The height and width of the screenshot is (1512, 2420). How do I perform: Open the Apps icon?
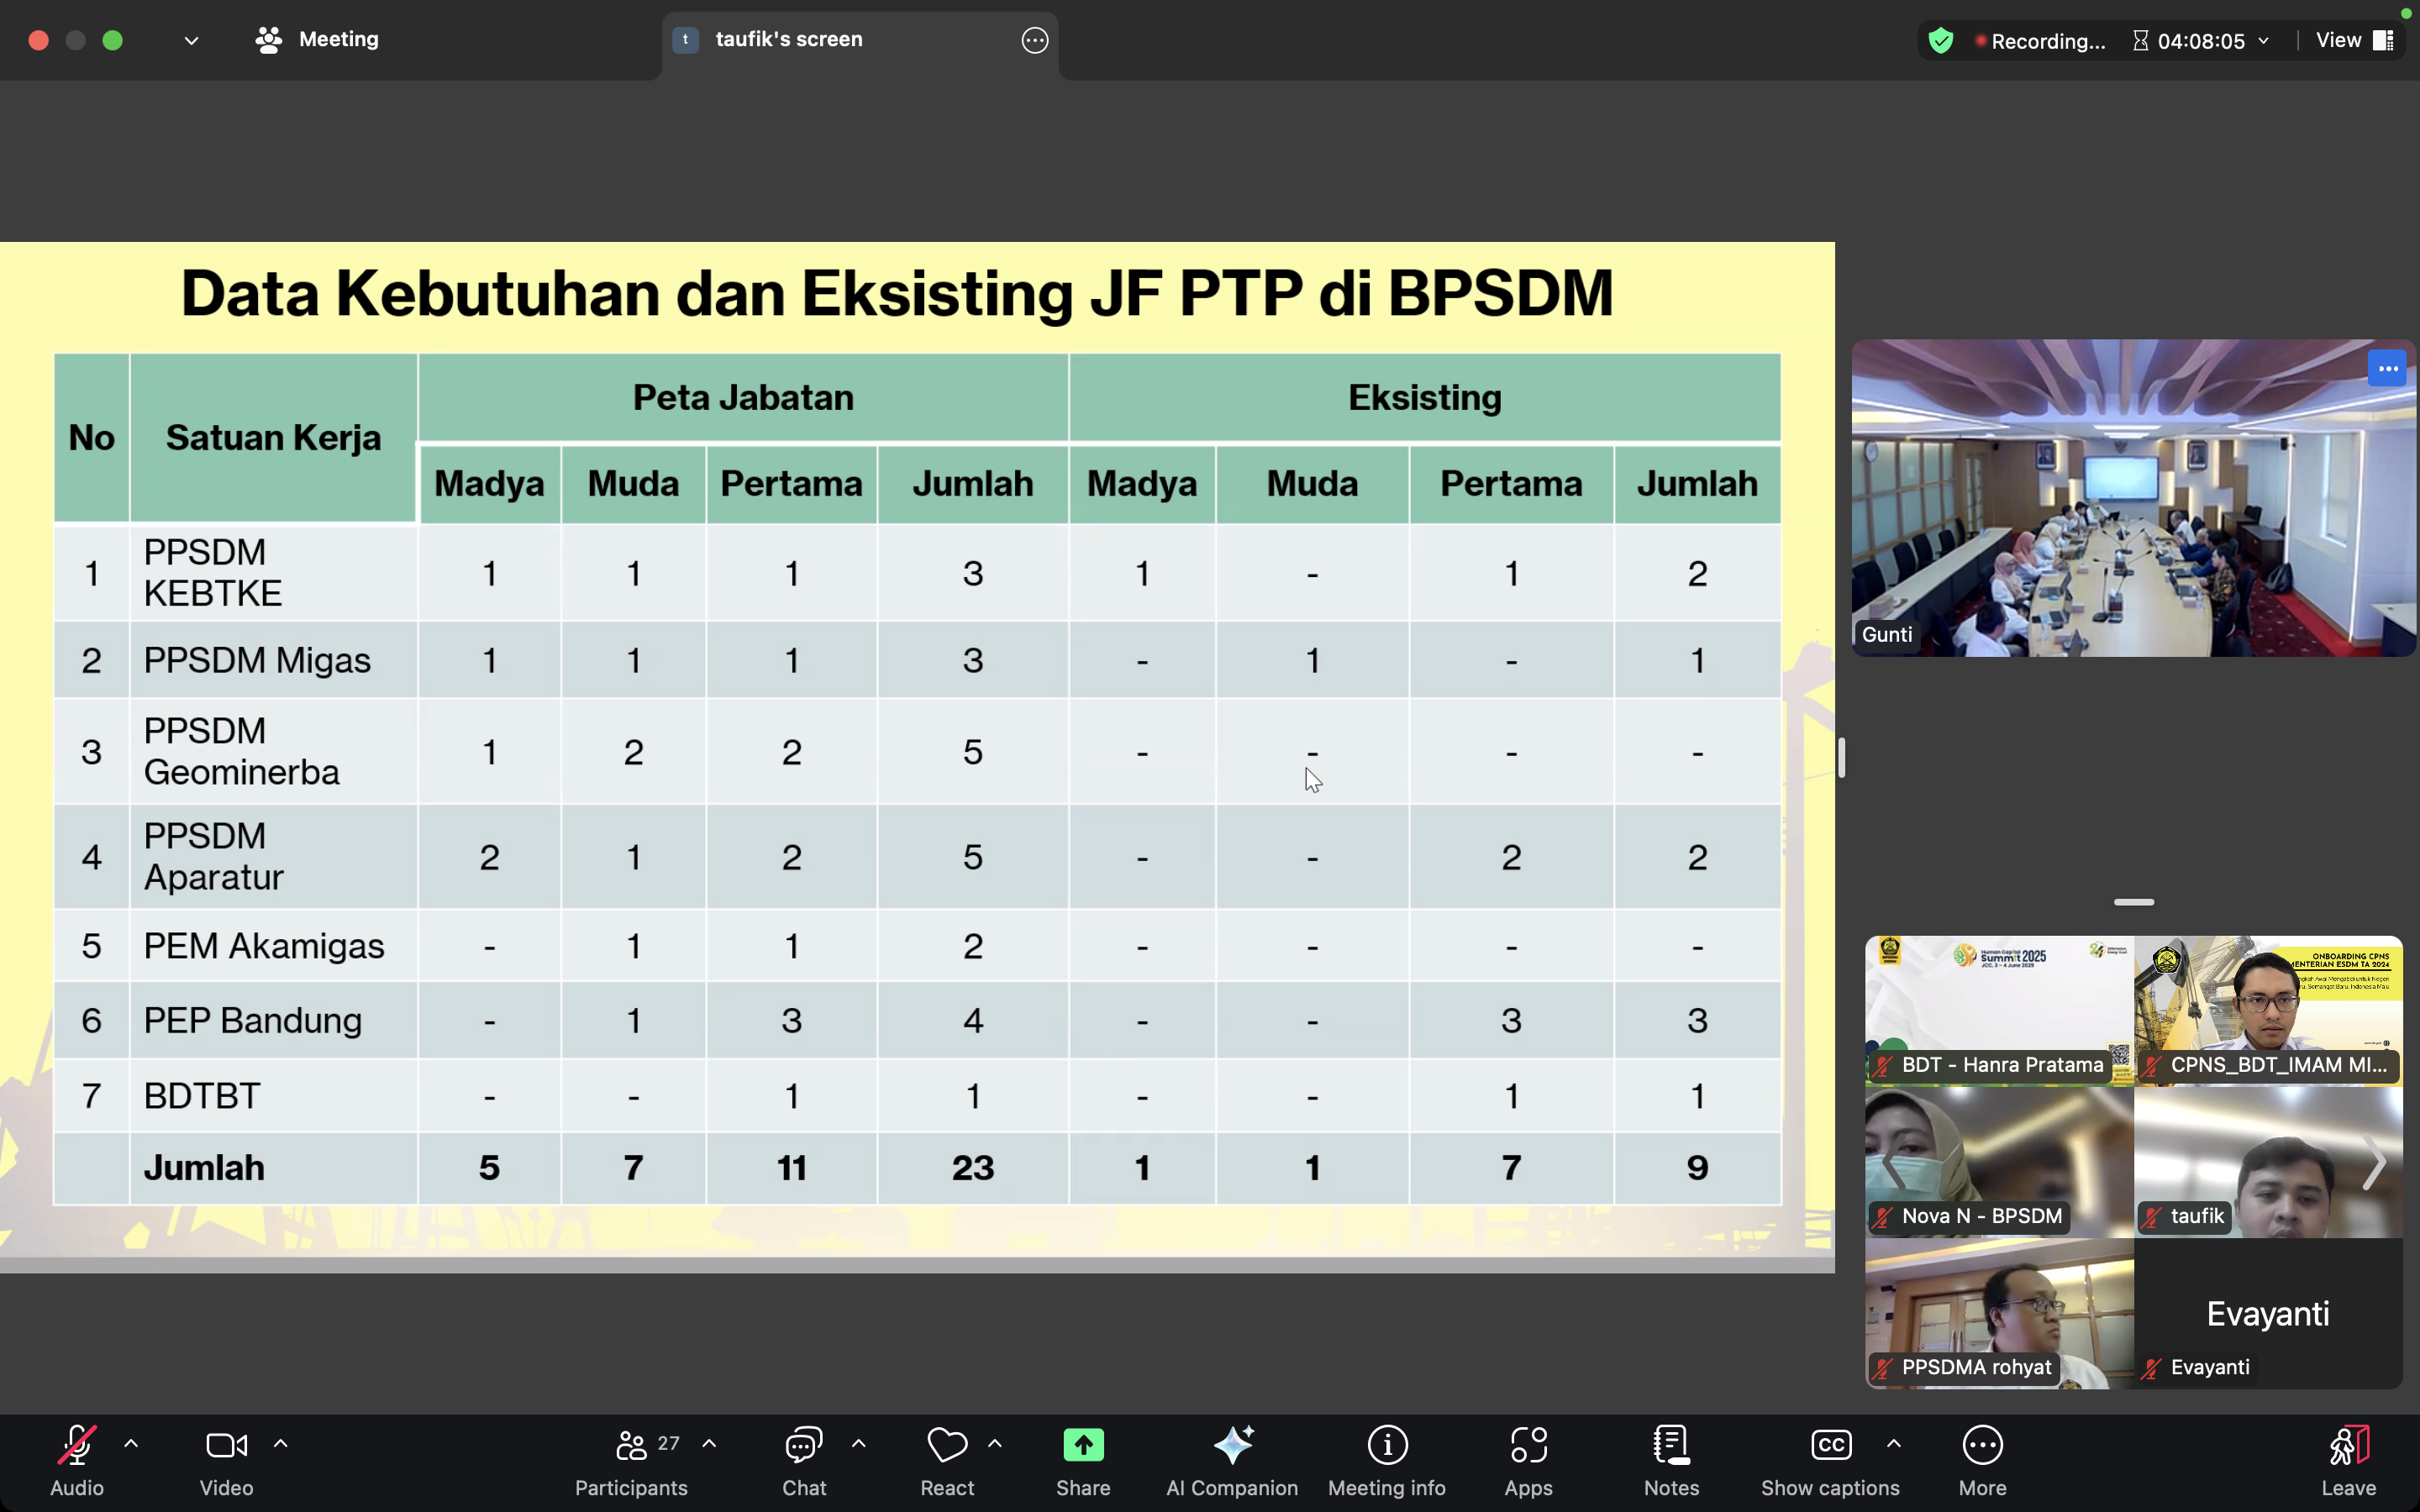coord(1528,1445)
